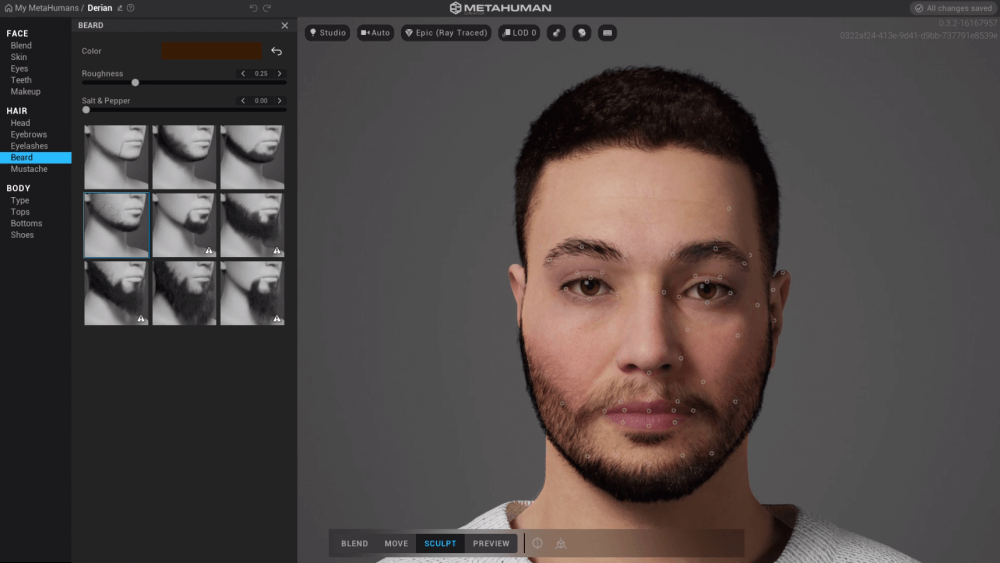The height and width of the screenshot is (563, 1000).
Task: Open Shoes settings in sidebar
Action: pos(22,235)
